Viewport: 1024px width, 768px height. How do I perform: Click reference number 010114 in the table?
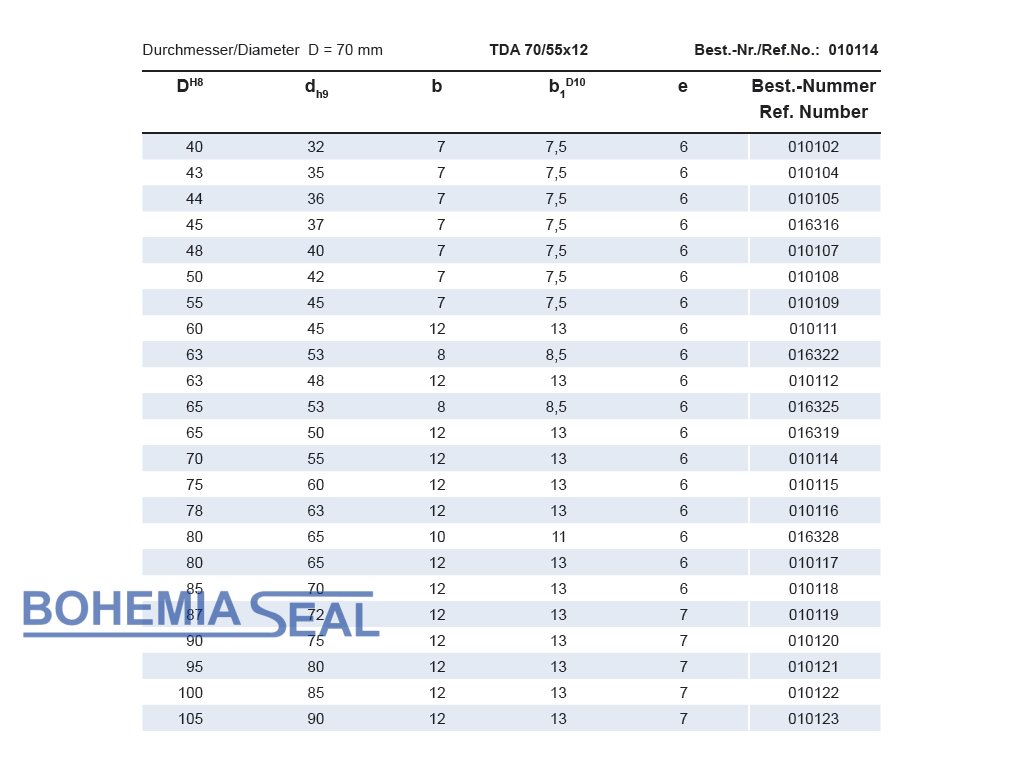pyautogui.click(x=813, y=459)
